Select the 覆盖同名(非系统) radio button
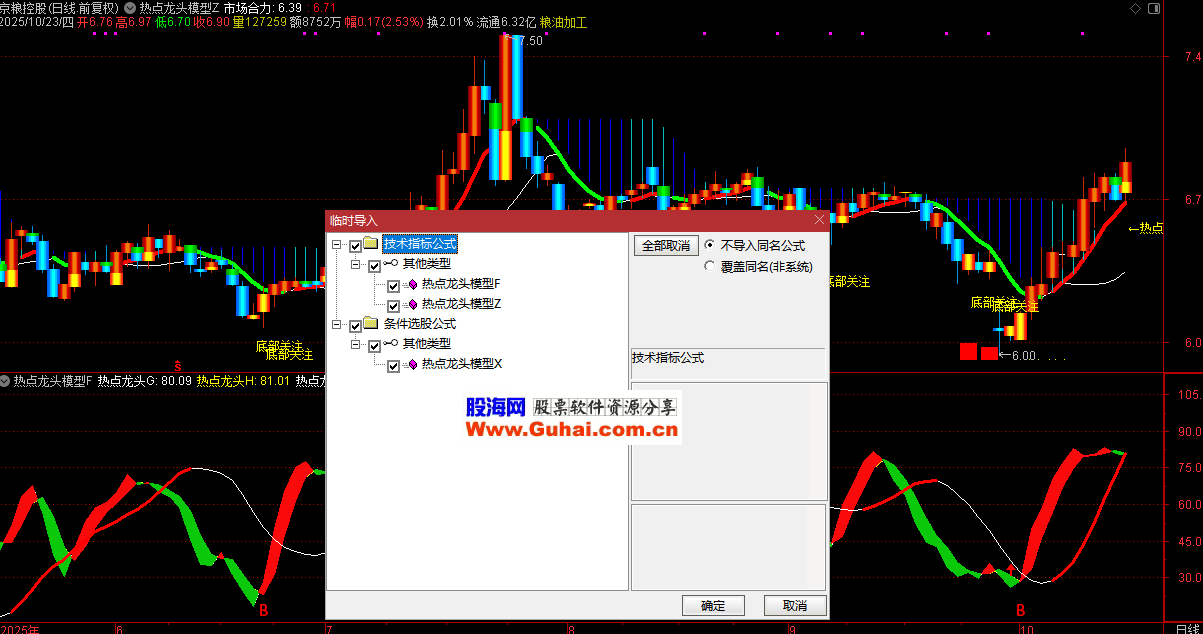 710,267
